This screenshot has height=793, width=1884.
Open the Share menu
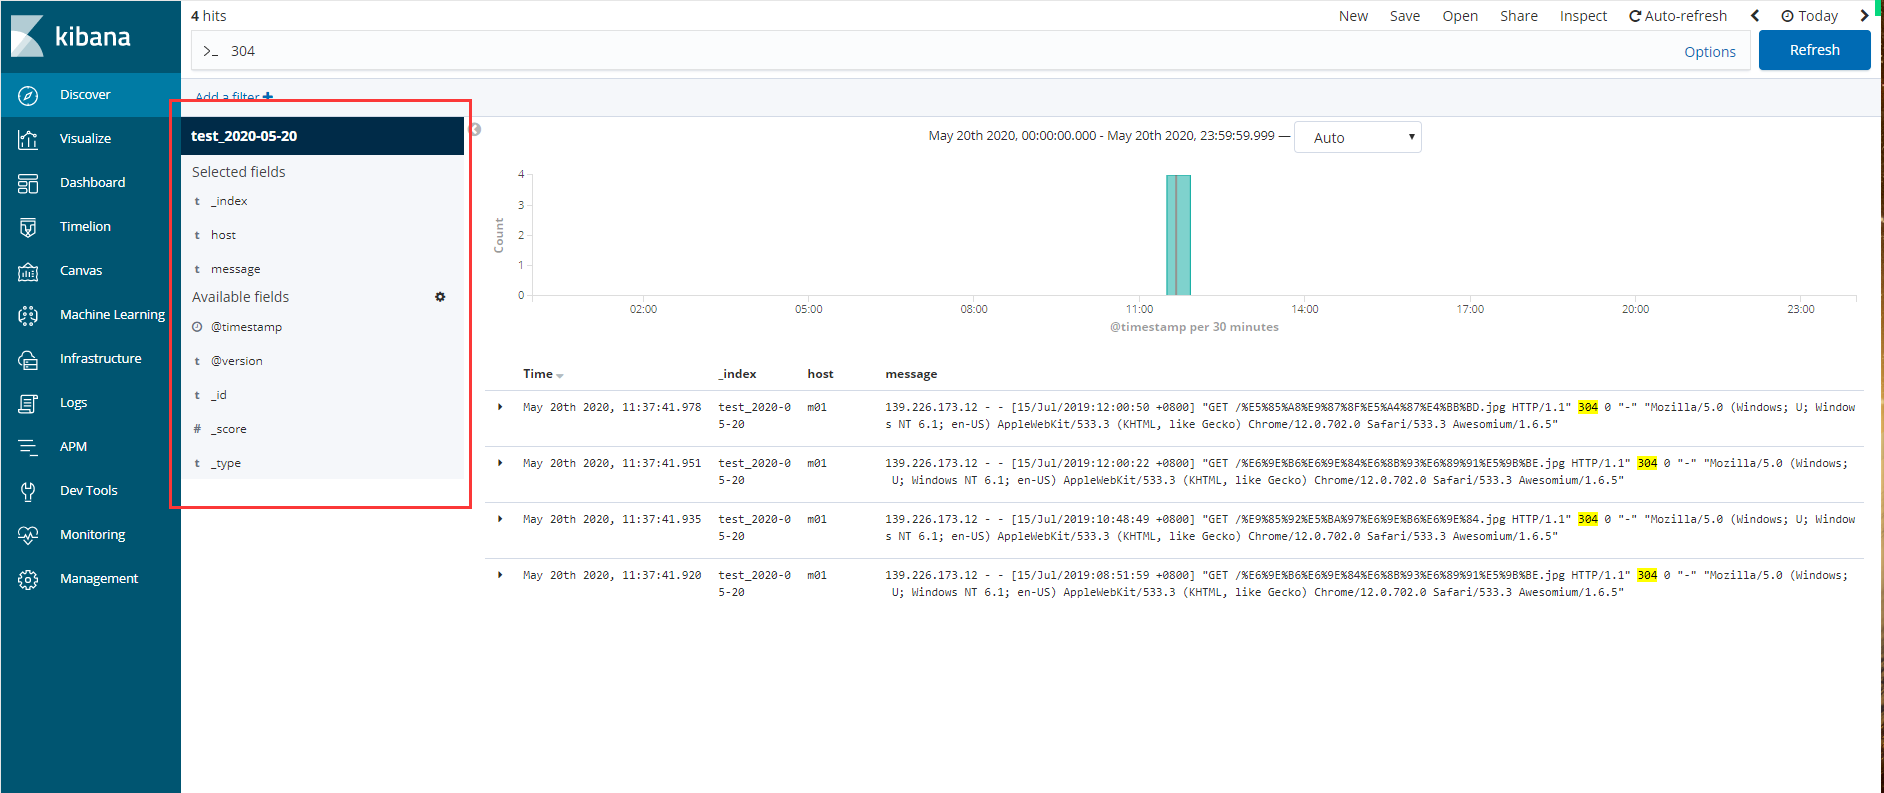point(1518,16)
